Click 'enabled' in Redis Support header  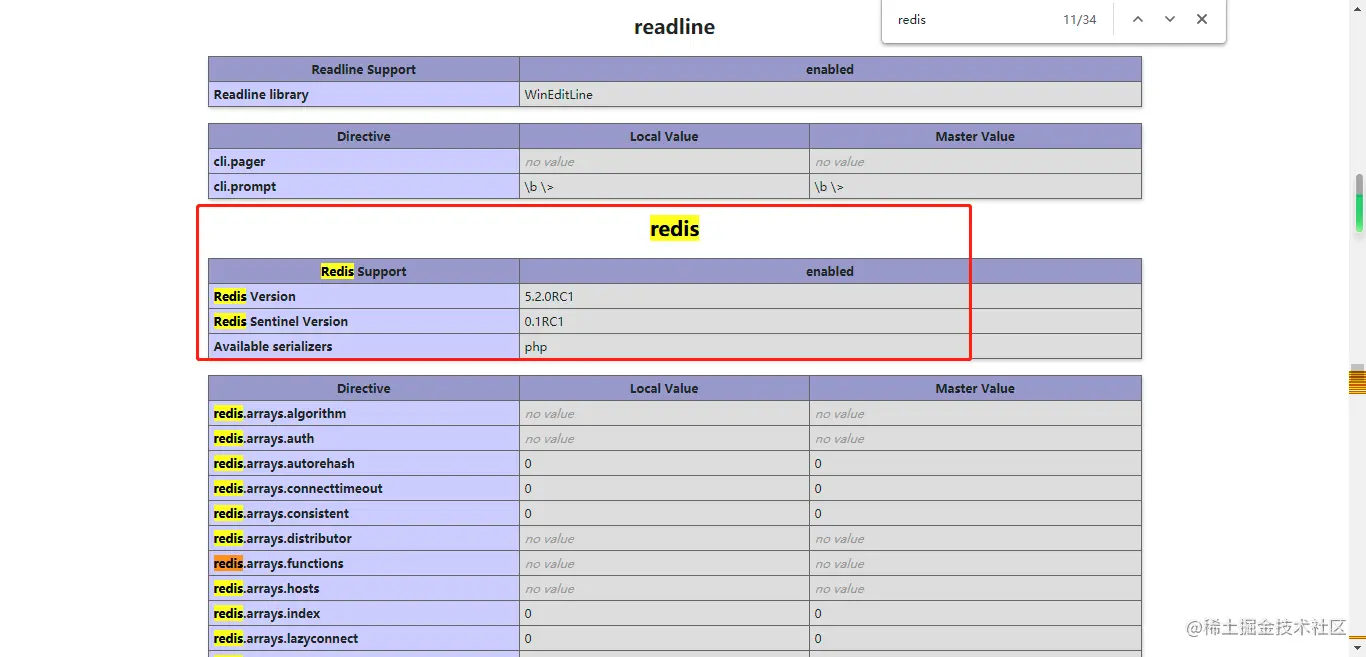830,272
